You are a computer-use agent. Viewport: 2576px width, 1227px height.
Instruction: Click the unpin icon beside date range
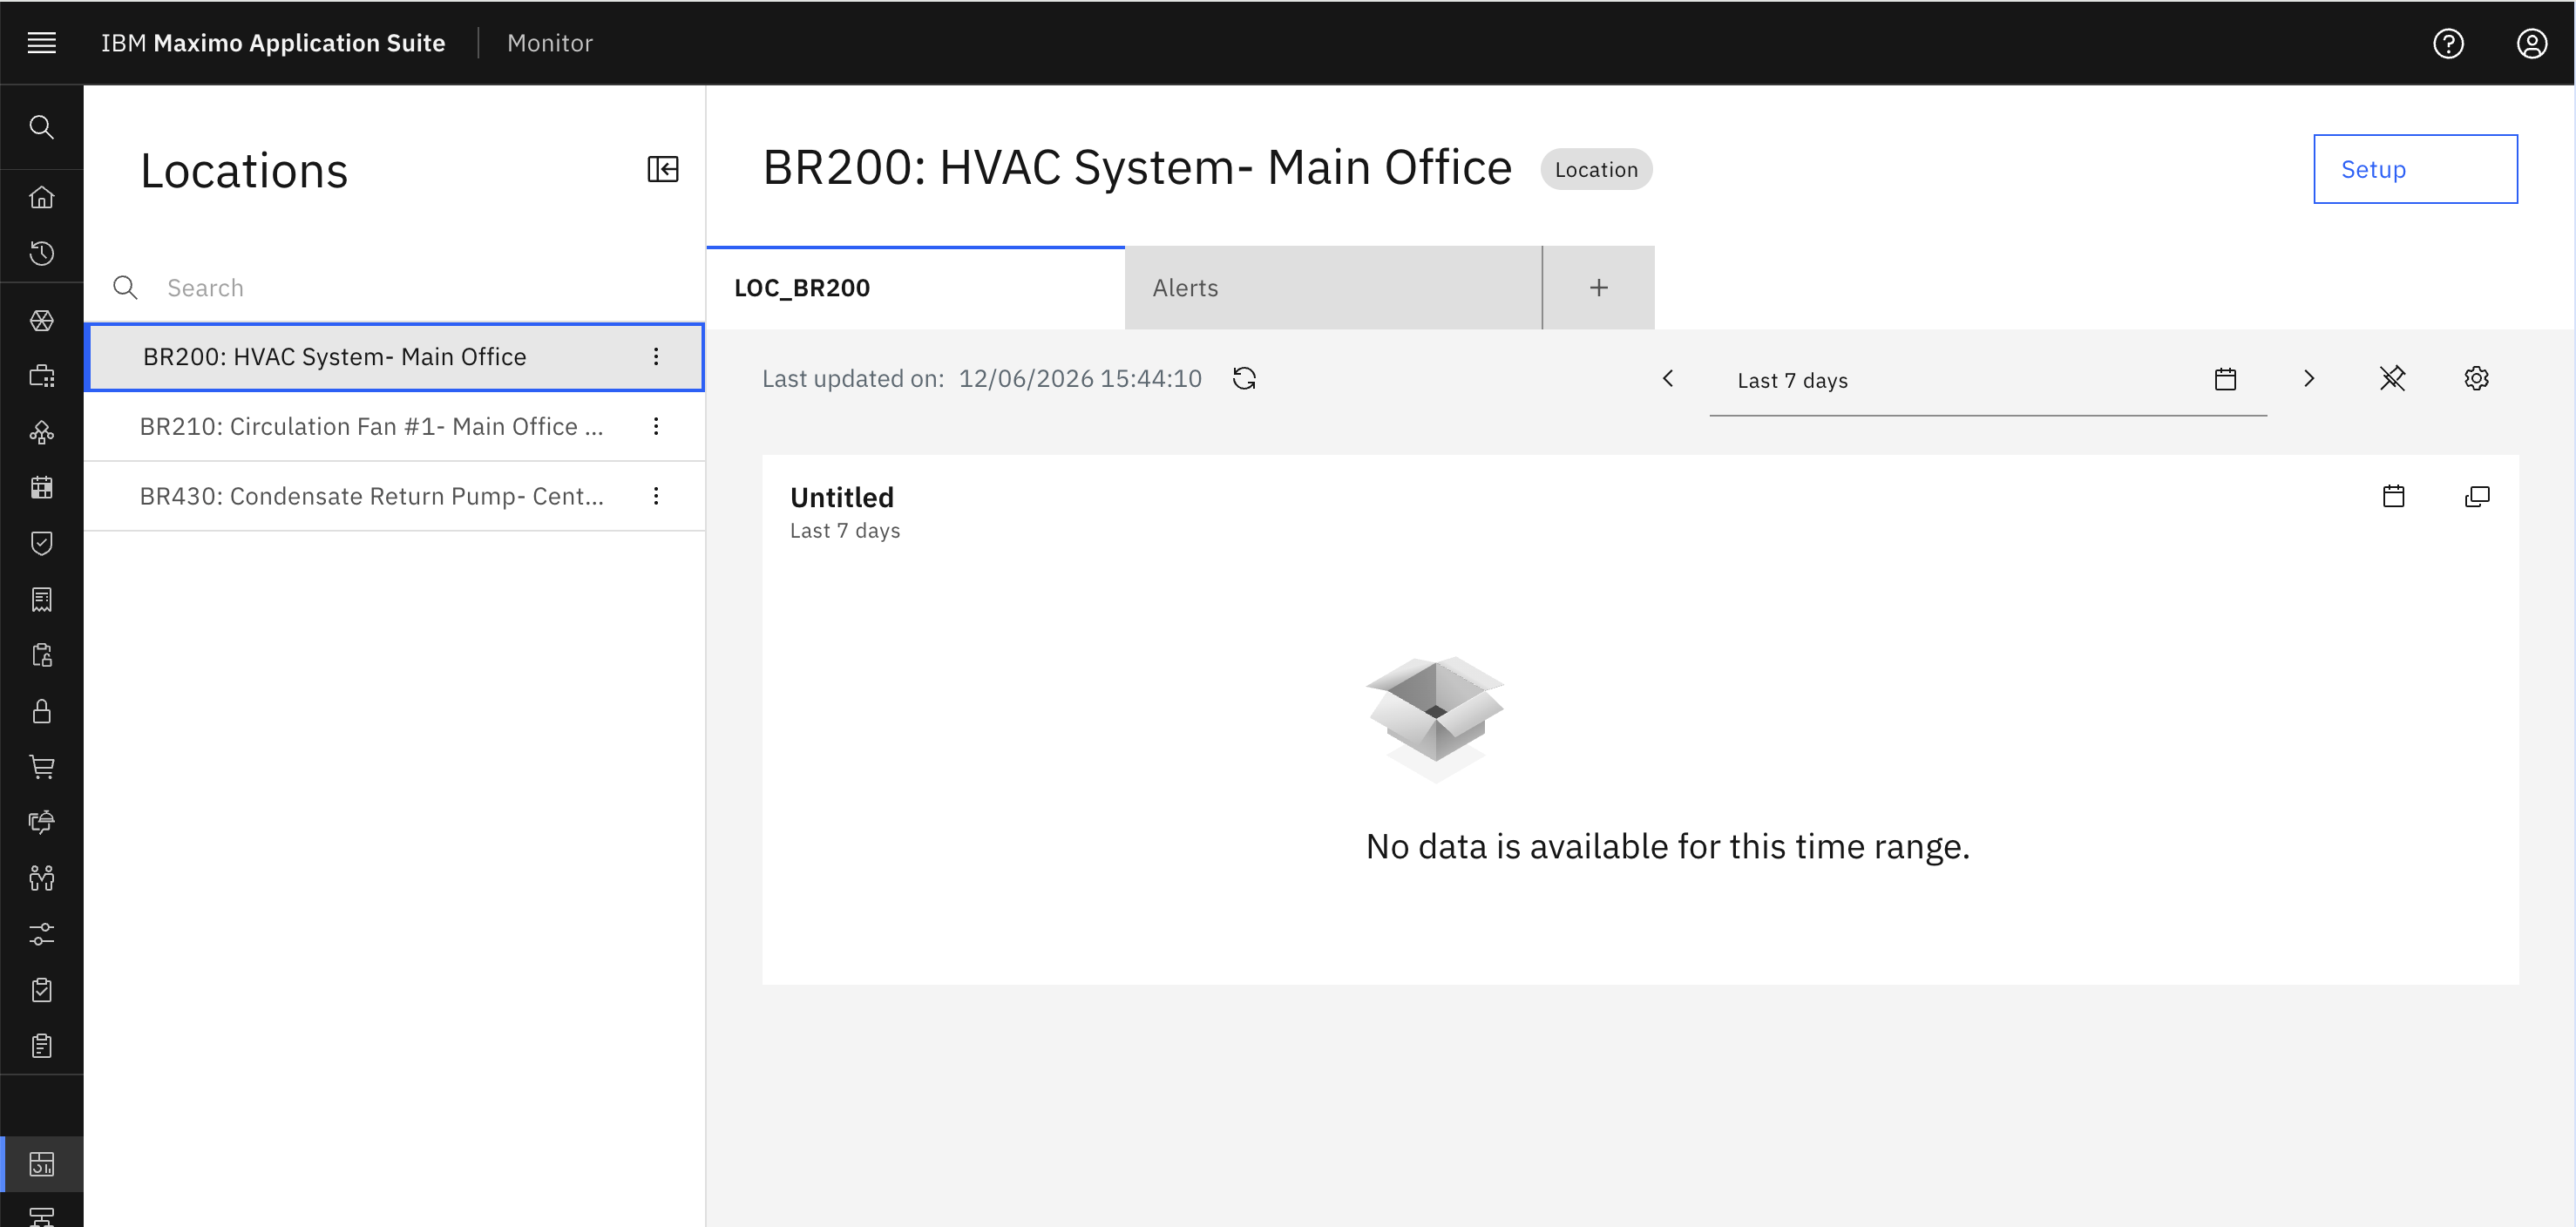pos(2392,378)
